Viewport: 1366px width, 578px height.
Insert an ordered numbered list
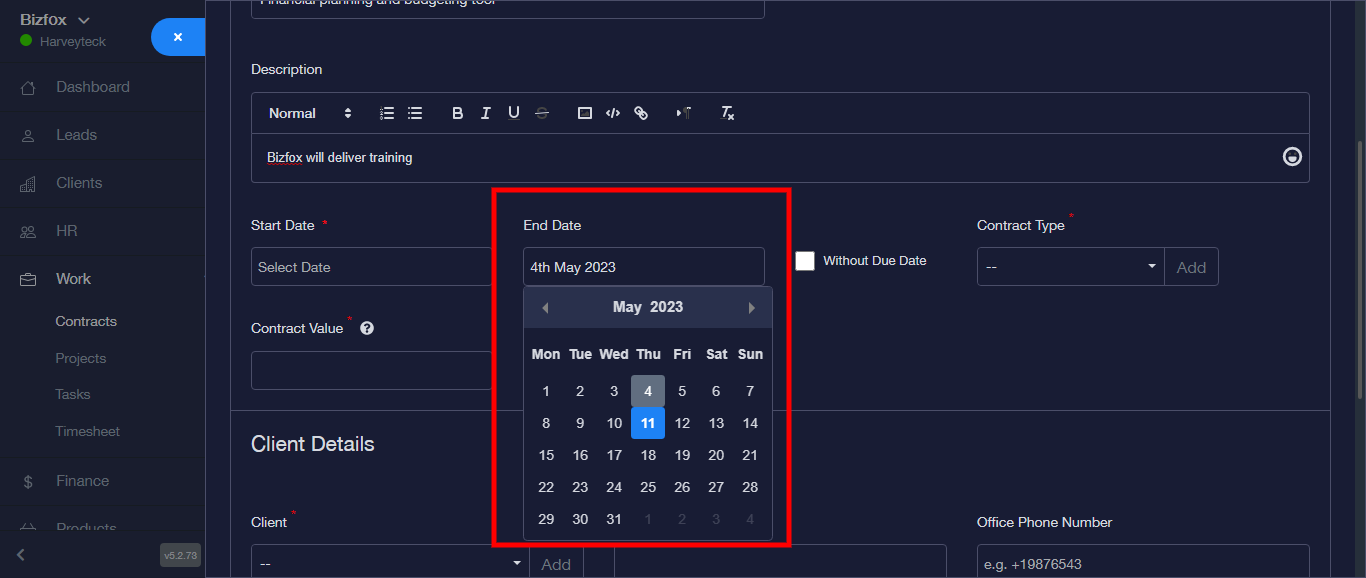(387, 113)
